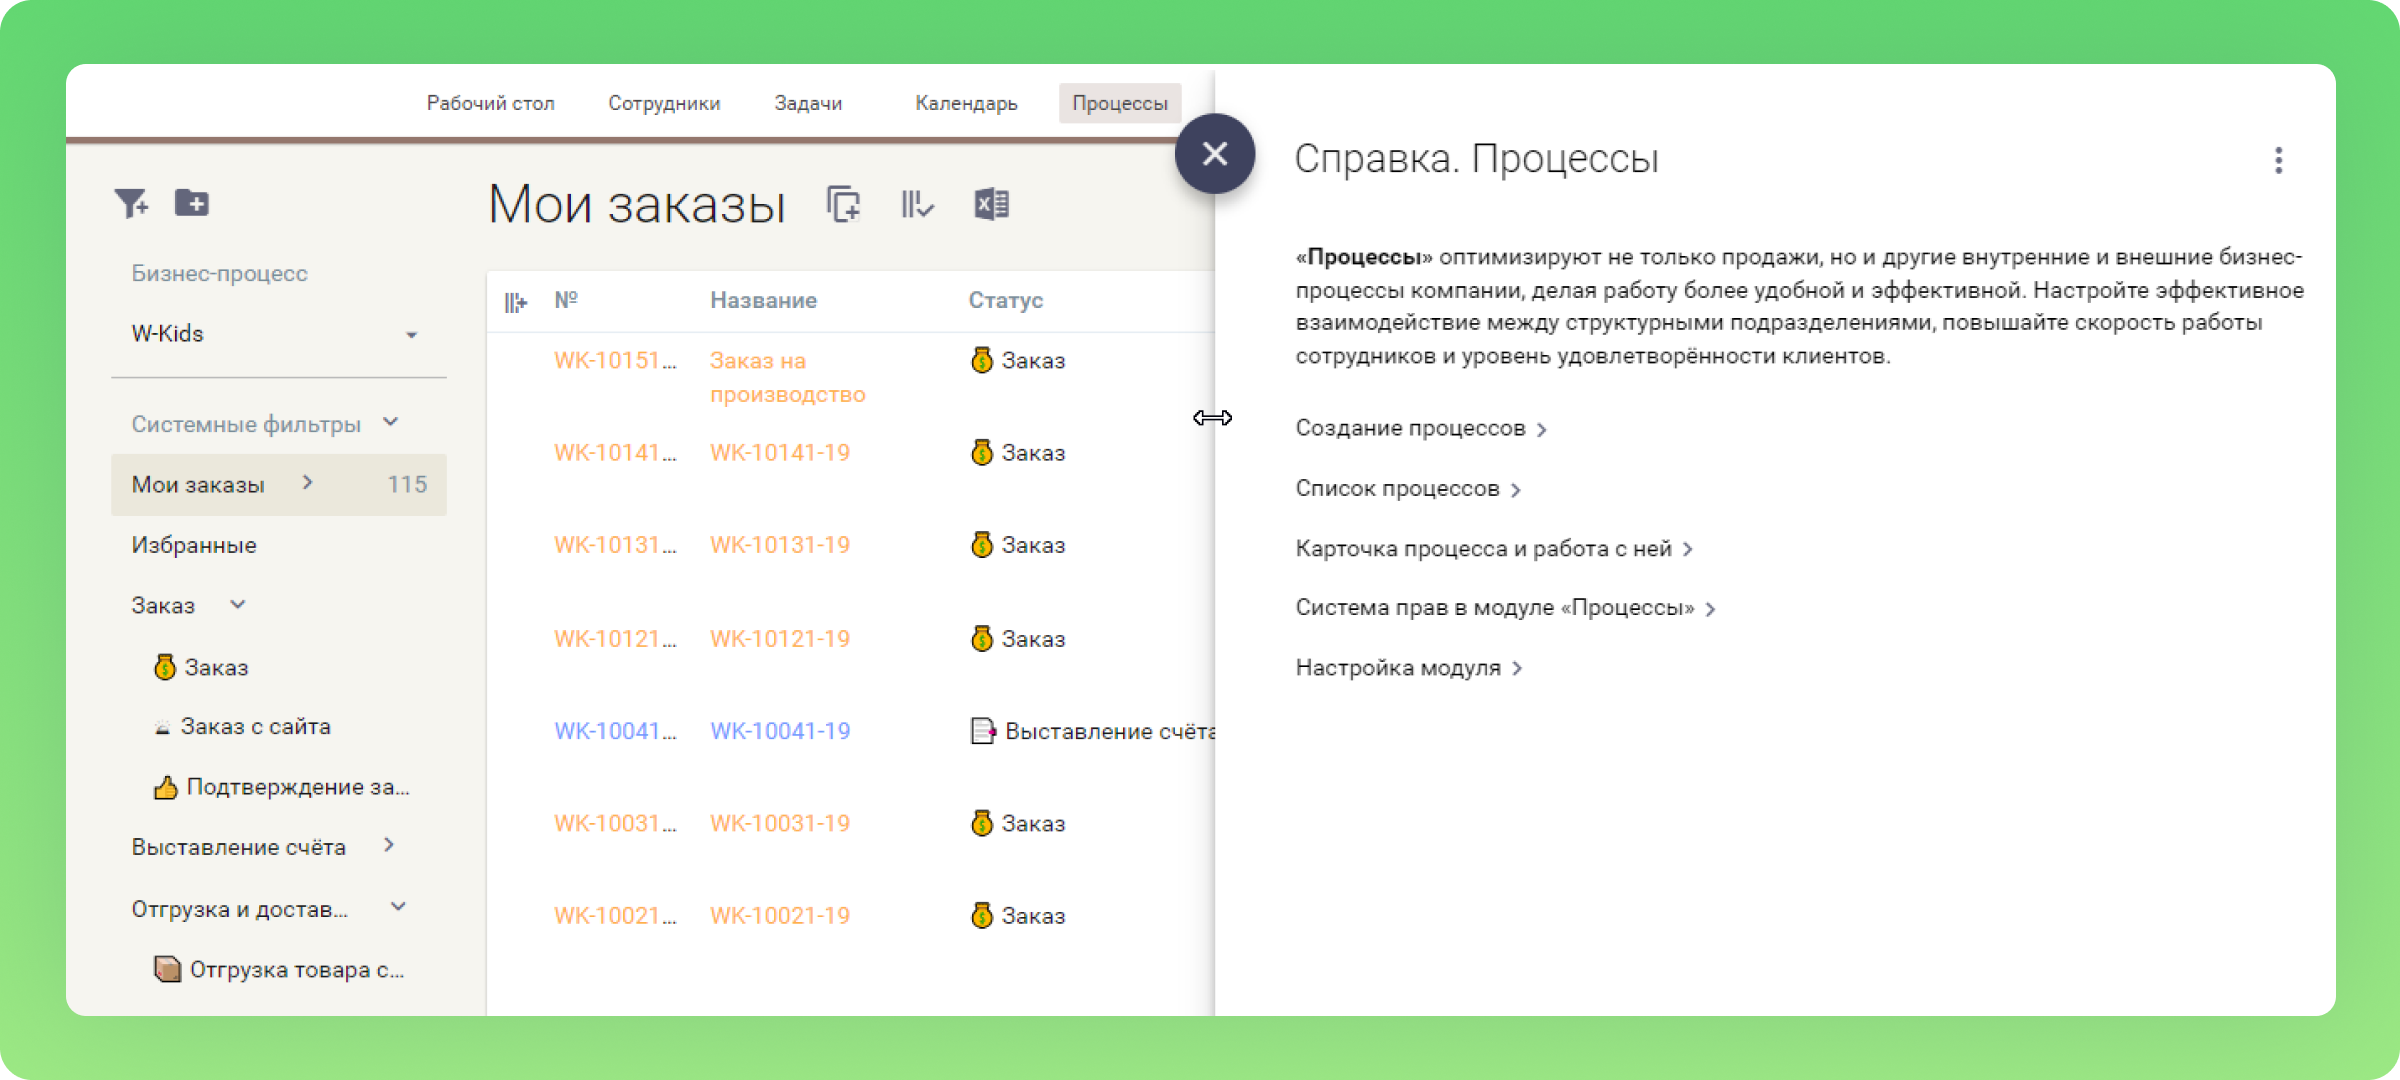
Task: Select Отгрузка товара с... stage
Action: coord(297,969)
